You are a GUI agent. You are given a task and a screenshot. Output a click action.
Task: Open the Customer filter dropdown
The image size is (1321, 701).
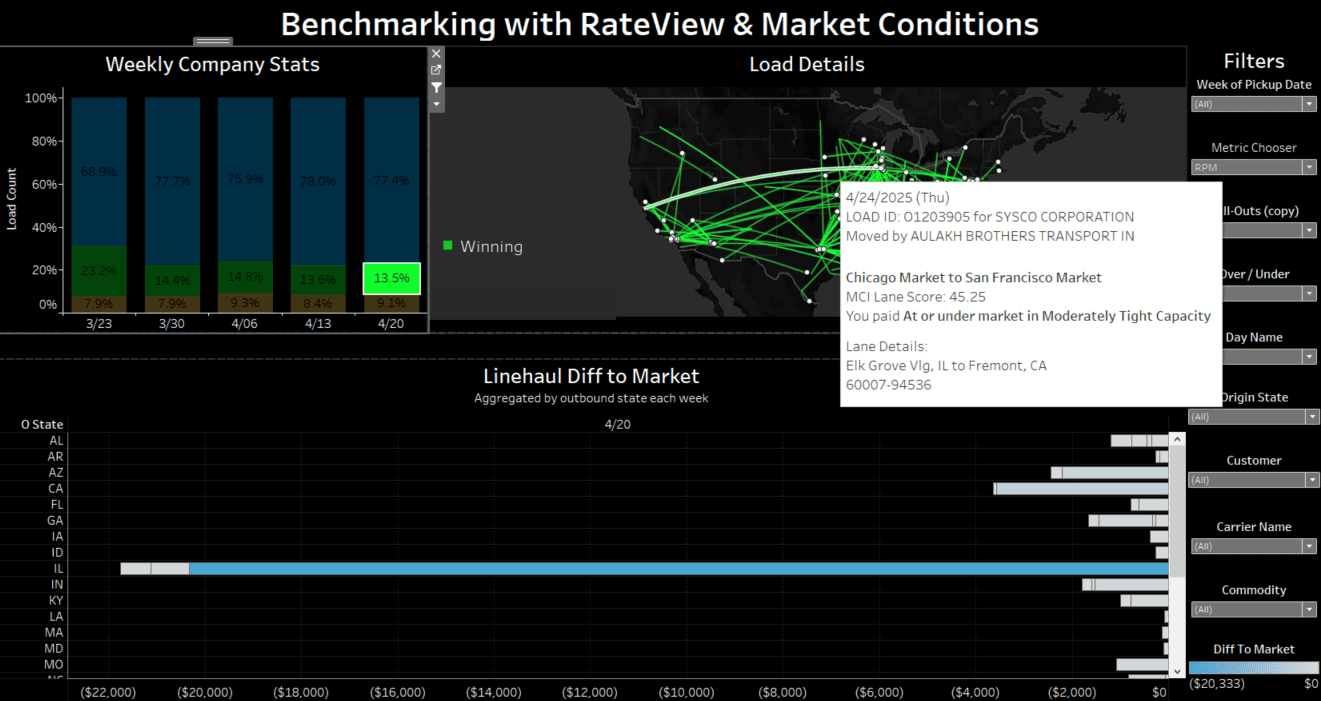pyautogui.click(x=1254, y=480)
